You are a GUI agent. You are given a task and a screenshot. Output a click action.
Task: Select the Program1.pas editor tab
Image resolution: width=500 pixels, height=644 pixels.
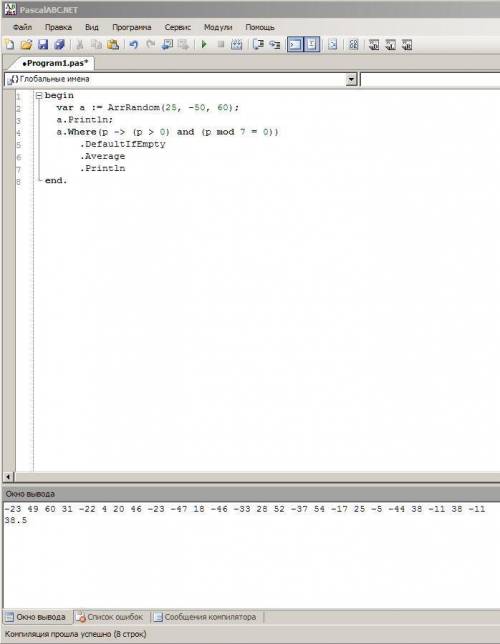(55, 63)
